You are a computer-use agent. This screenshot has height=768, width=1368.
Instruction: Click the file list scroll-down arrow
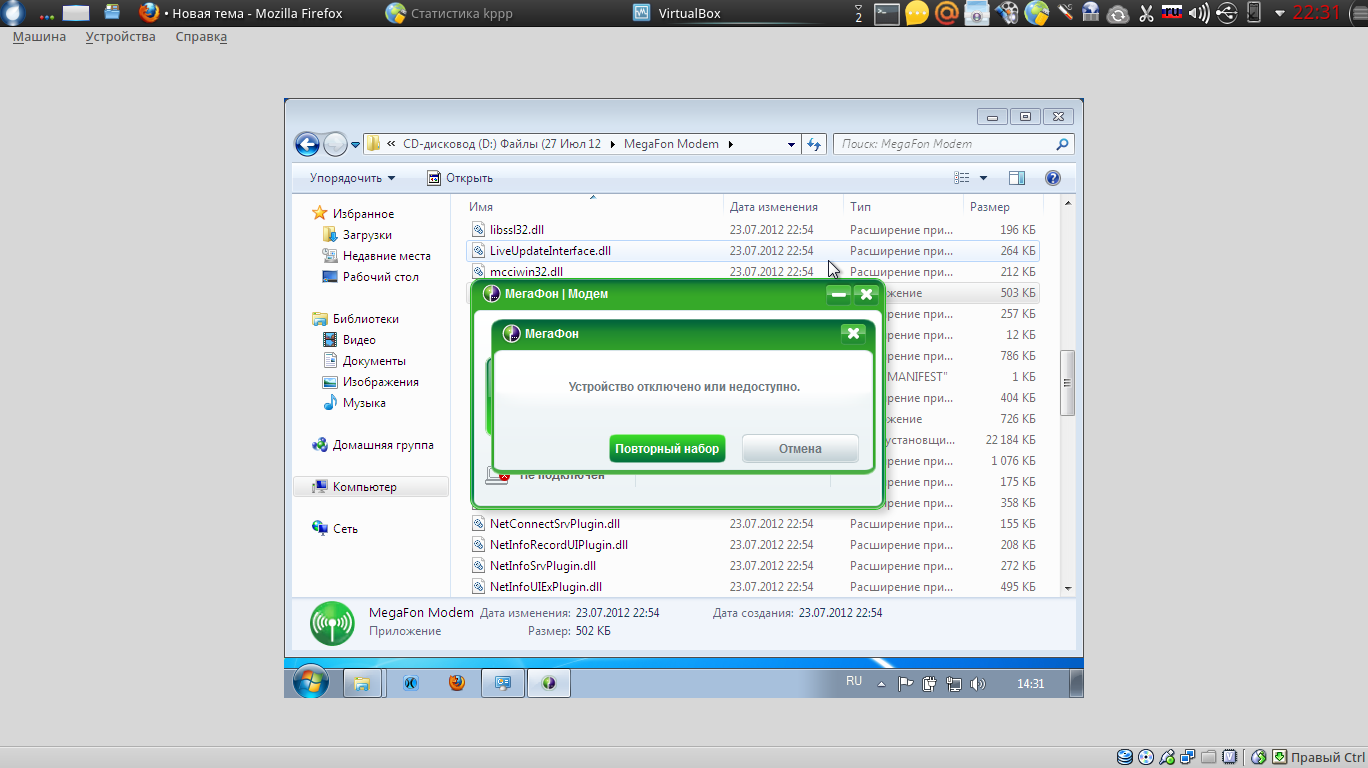coord(1068,588)
